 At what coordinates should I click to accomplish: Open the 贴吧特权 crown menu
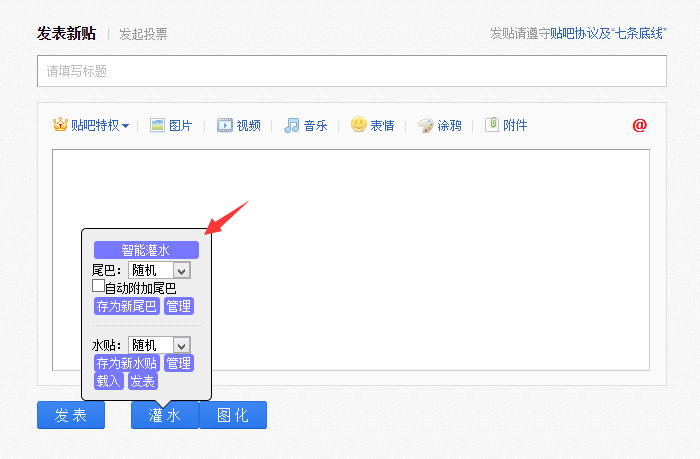pyautogui.click(x=91, y=125)
